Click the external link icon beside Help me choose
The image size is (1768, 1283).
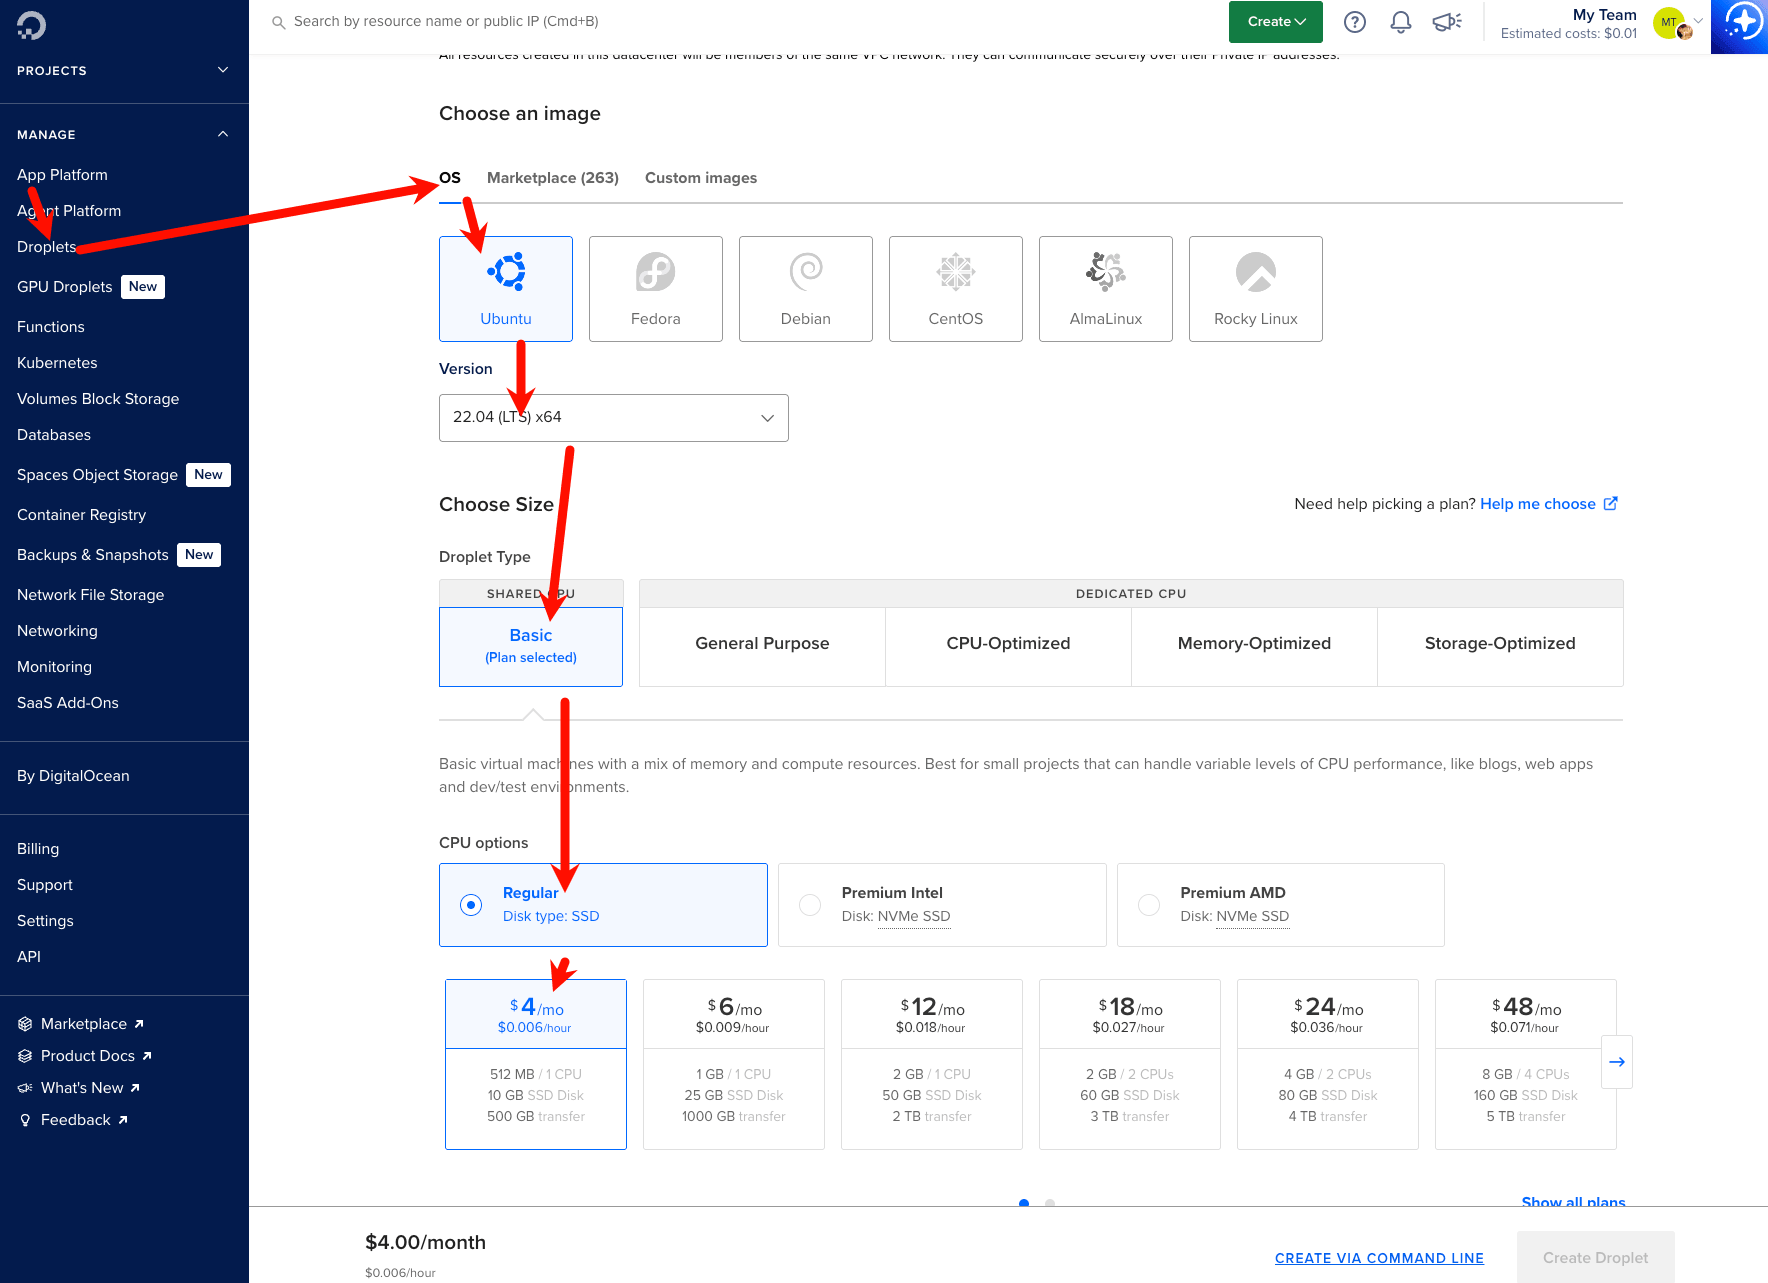click(1611, 504)
